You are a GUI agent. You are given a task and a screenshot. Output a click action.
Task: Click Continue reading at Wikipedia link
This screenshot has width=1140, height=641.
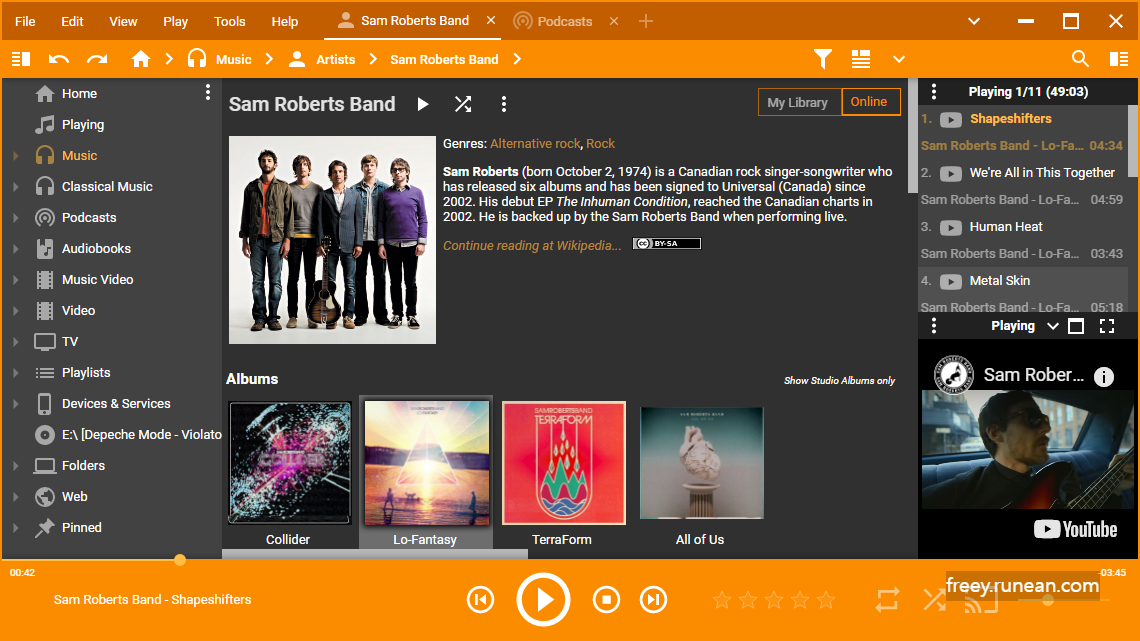coord(532,246)
